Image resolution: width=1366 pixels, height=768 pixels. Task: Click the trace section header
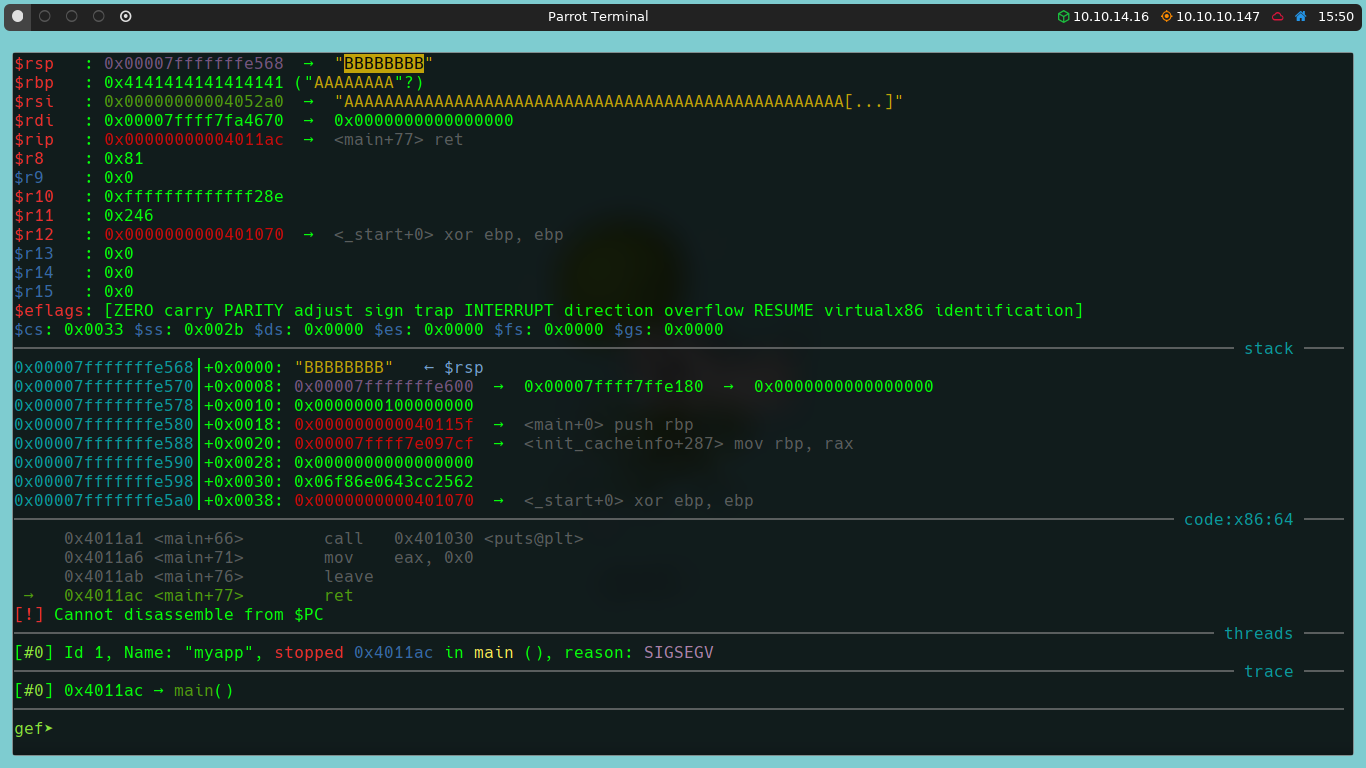pos(1269,672)
